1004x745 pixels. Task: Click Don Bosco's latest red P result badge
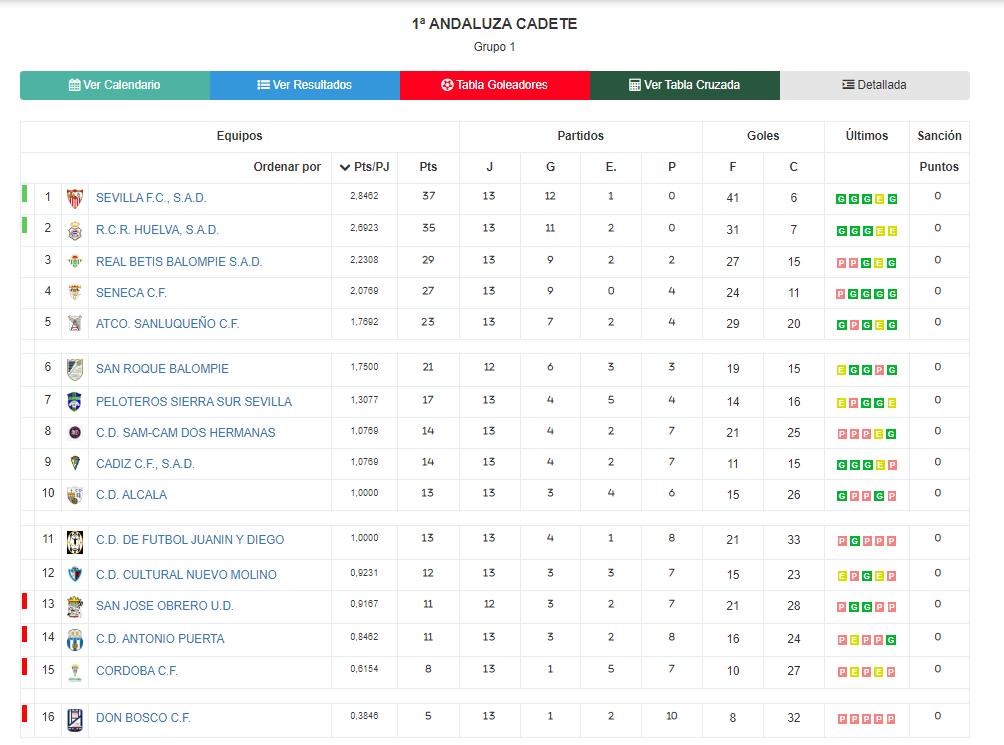tap(891, 719)
